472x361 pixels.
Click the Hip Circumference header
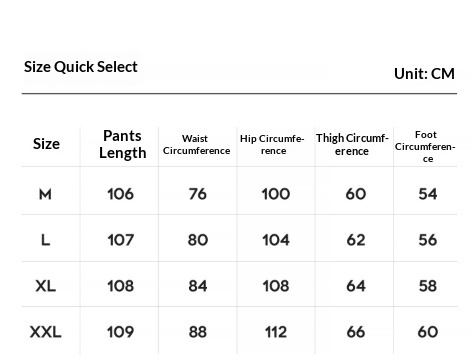coord(272,145)
